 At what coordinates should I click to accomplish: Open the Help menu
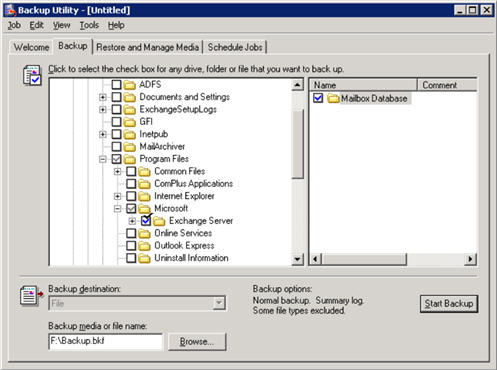click(116, 25)
